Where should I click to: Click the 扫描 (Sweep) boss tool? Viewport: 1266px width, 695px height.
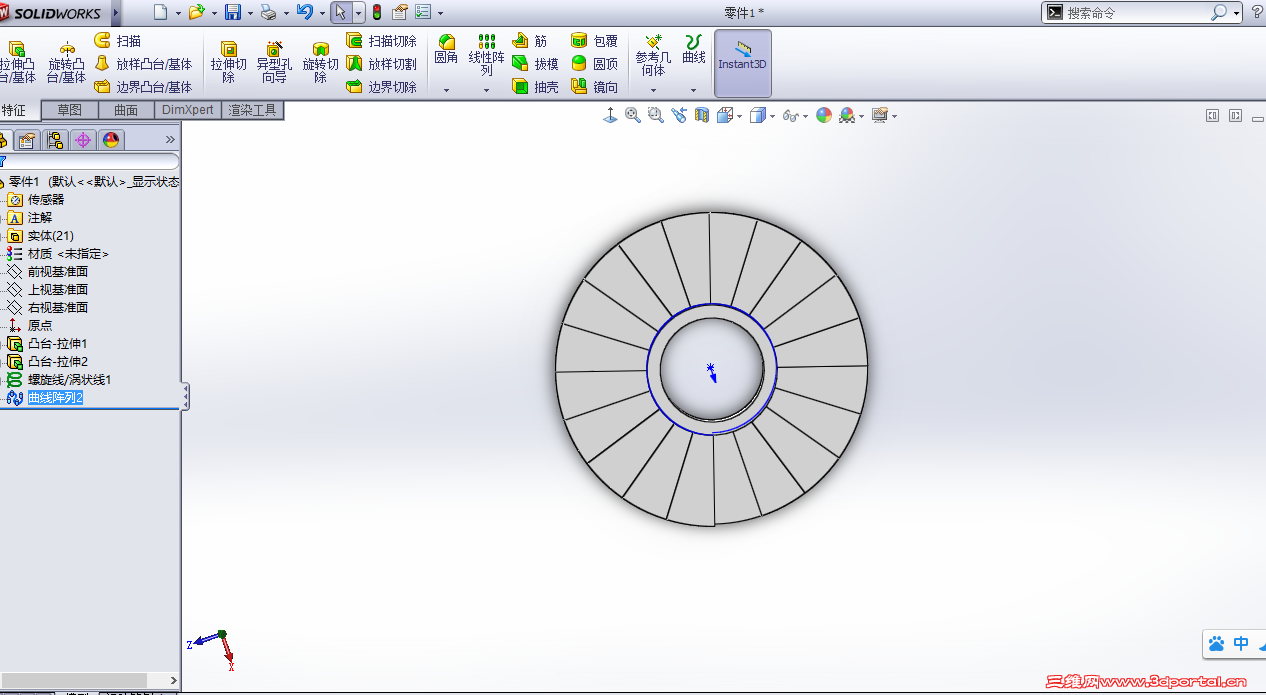118,41
